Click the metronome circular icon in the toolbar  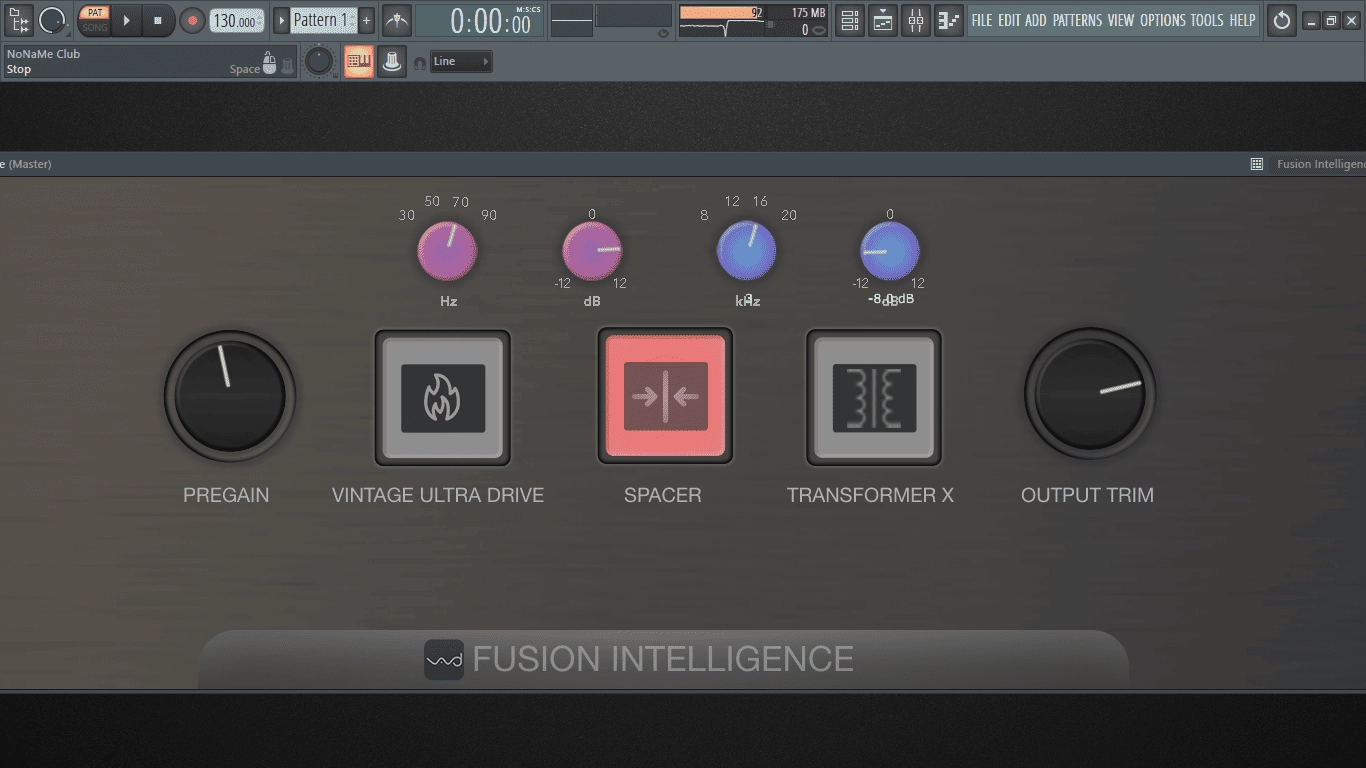pos(52,20)
